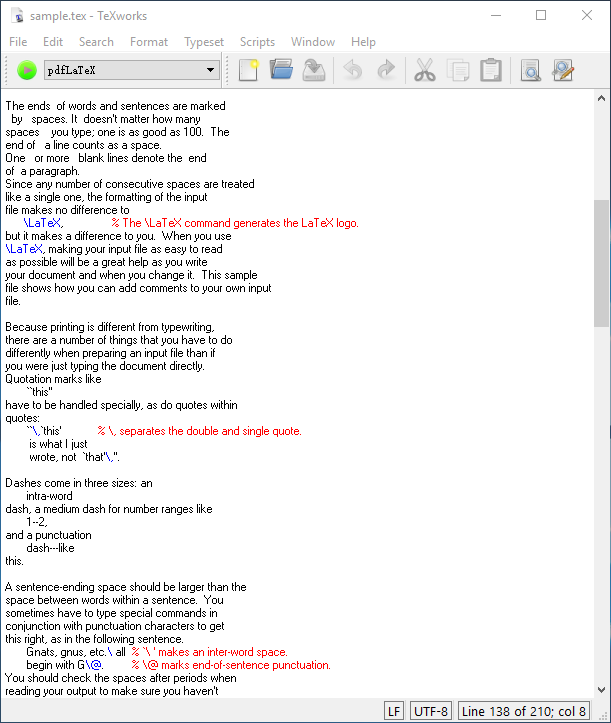Click the text 'intra-word'

click(x=49, y=496)
